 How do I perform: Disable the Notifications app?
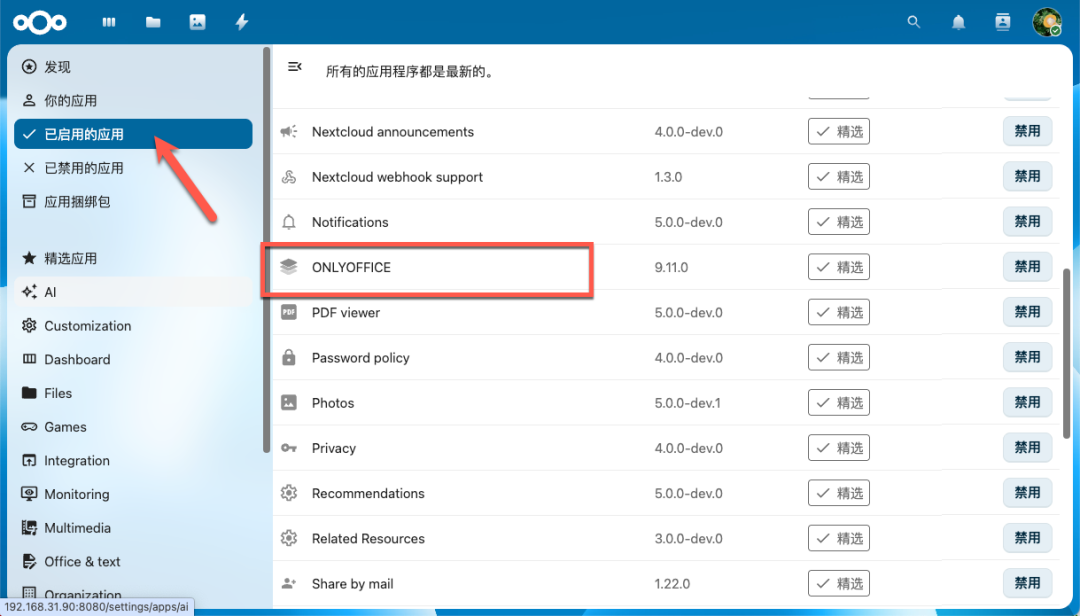coord(1027,221)
